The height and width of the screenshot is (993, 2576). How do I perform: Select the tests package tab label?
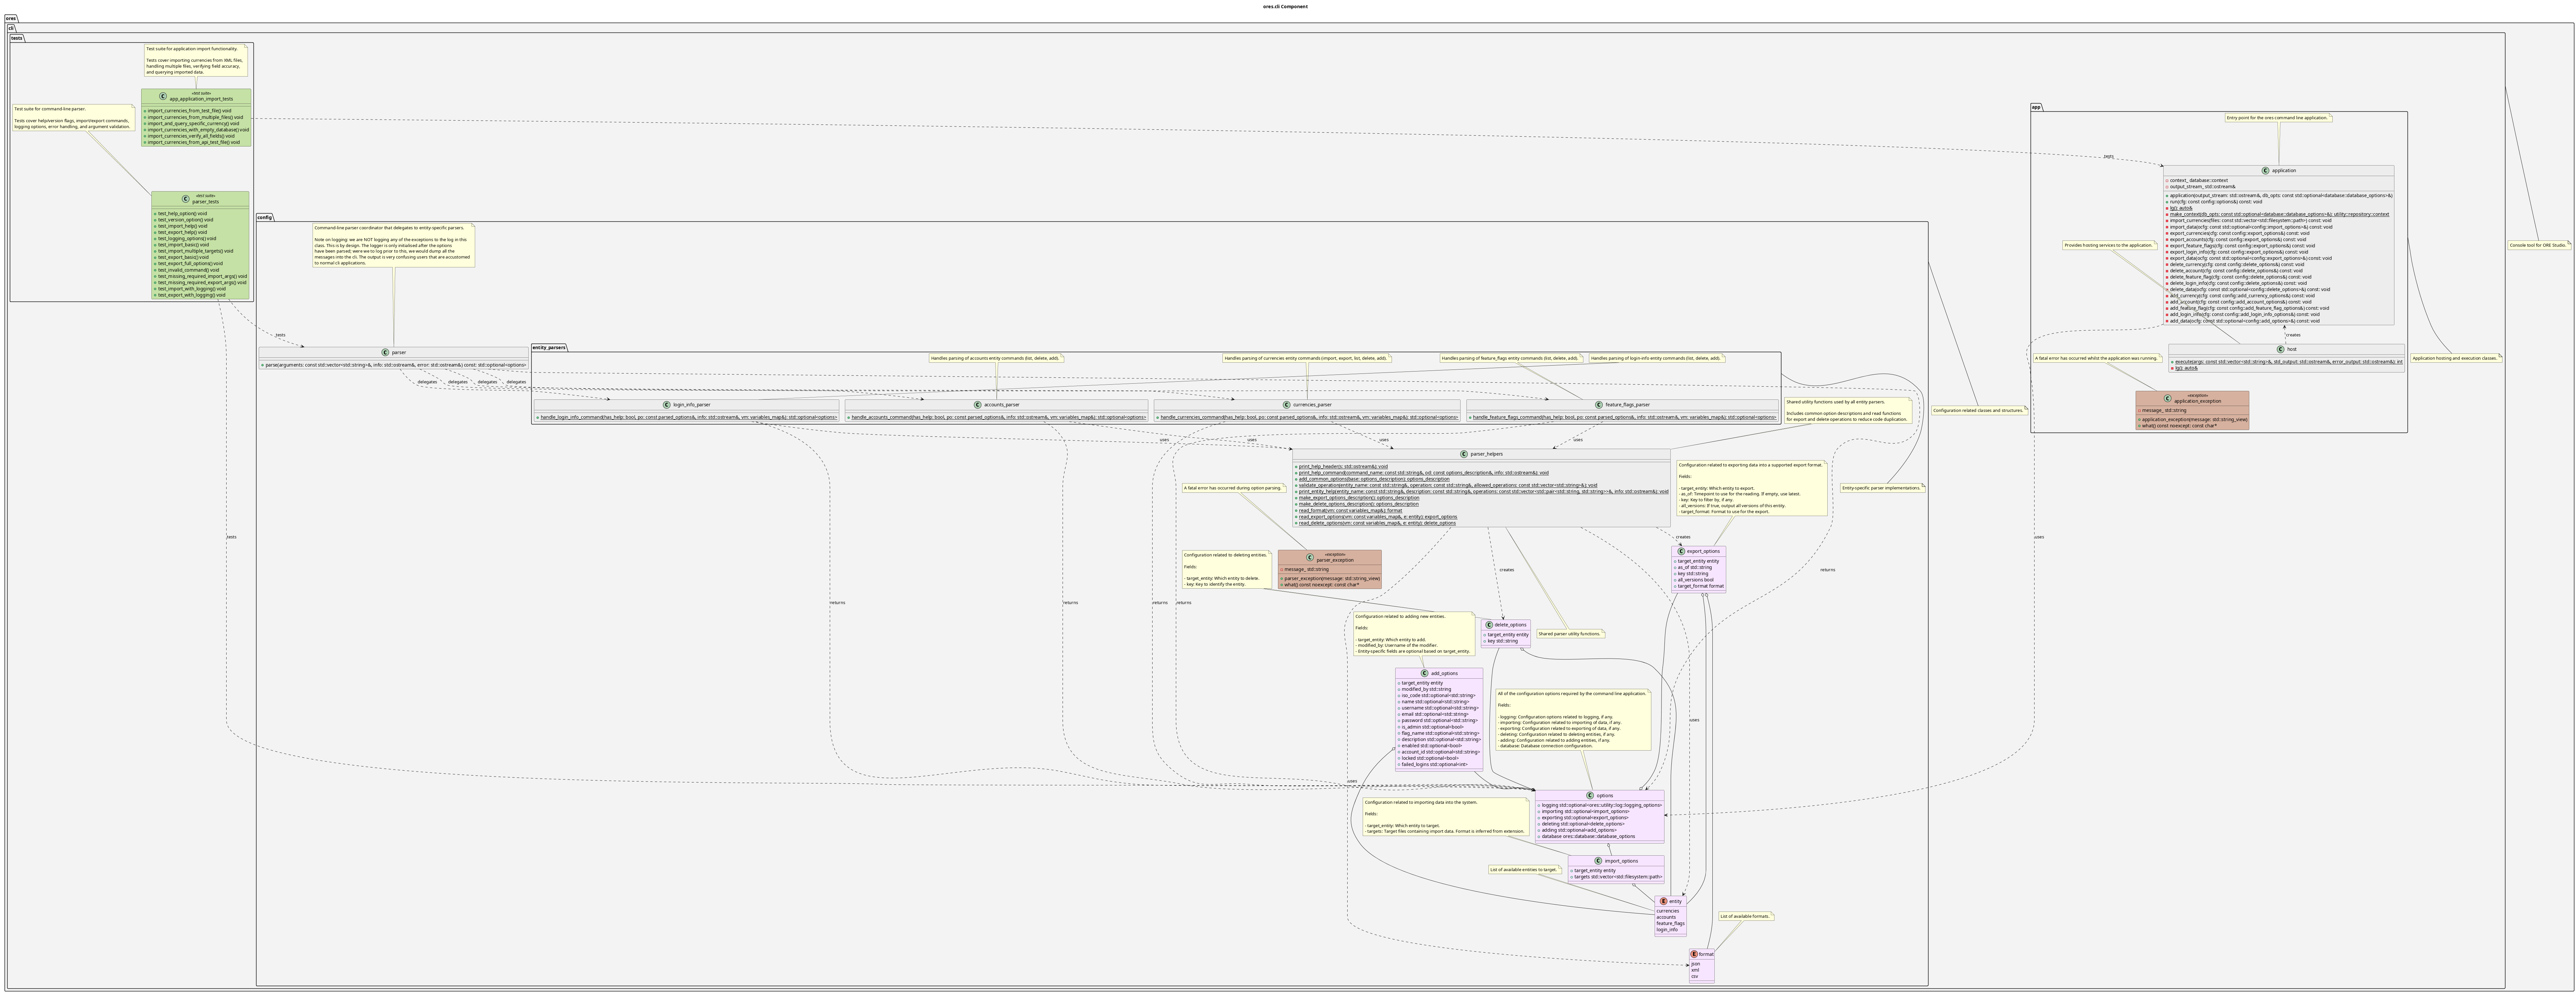coord(17,38)
